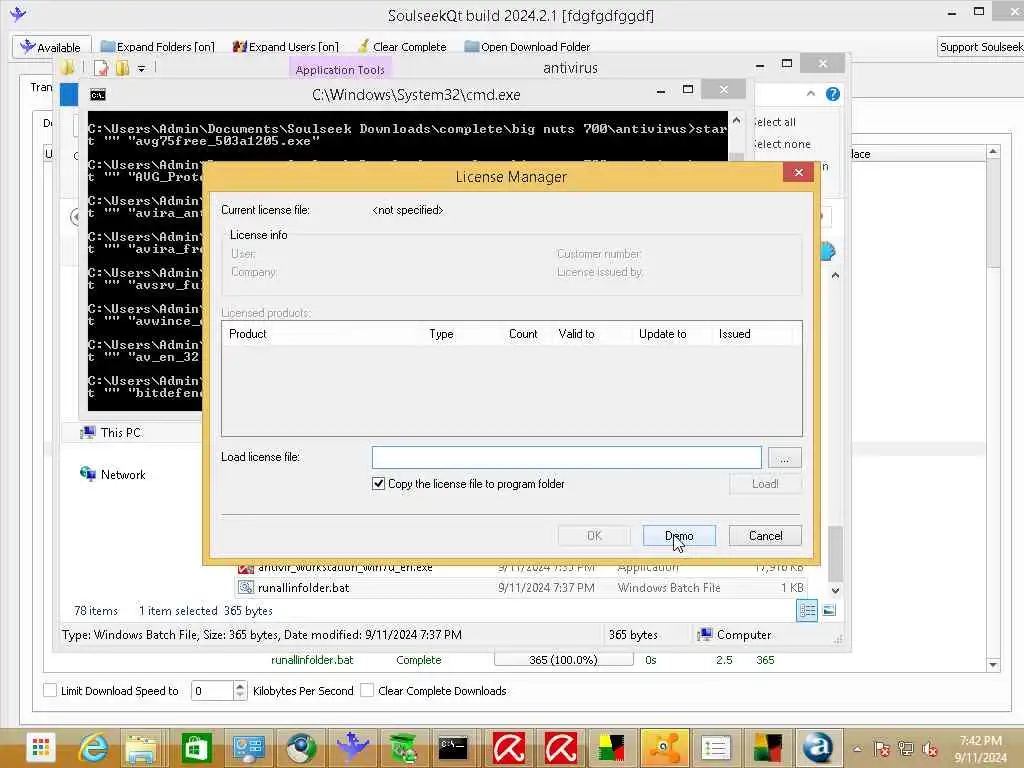
Task: Click into the Load license file field
Action: [566, 457]
